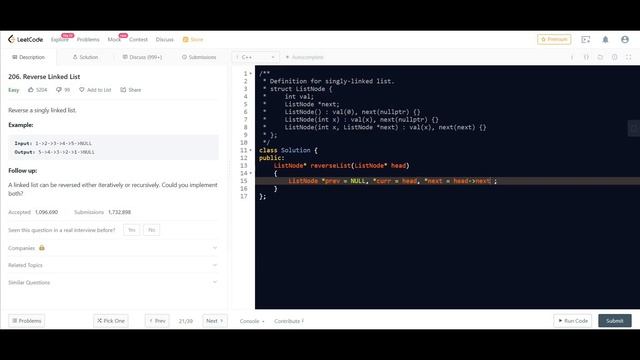Click the Submit button

coord(615,321)
